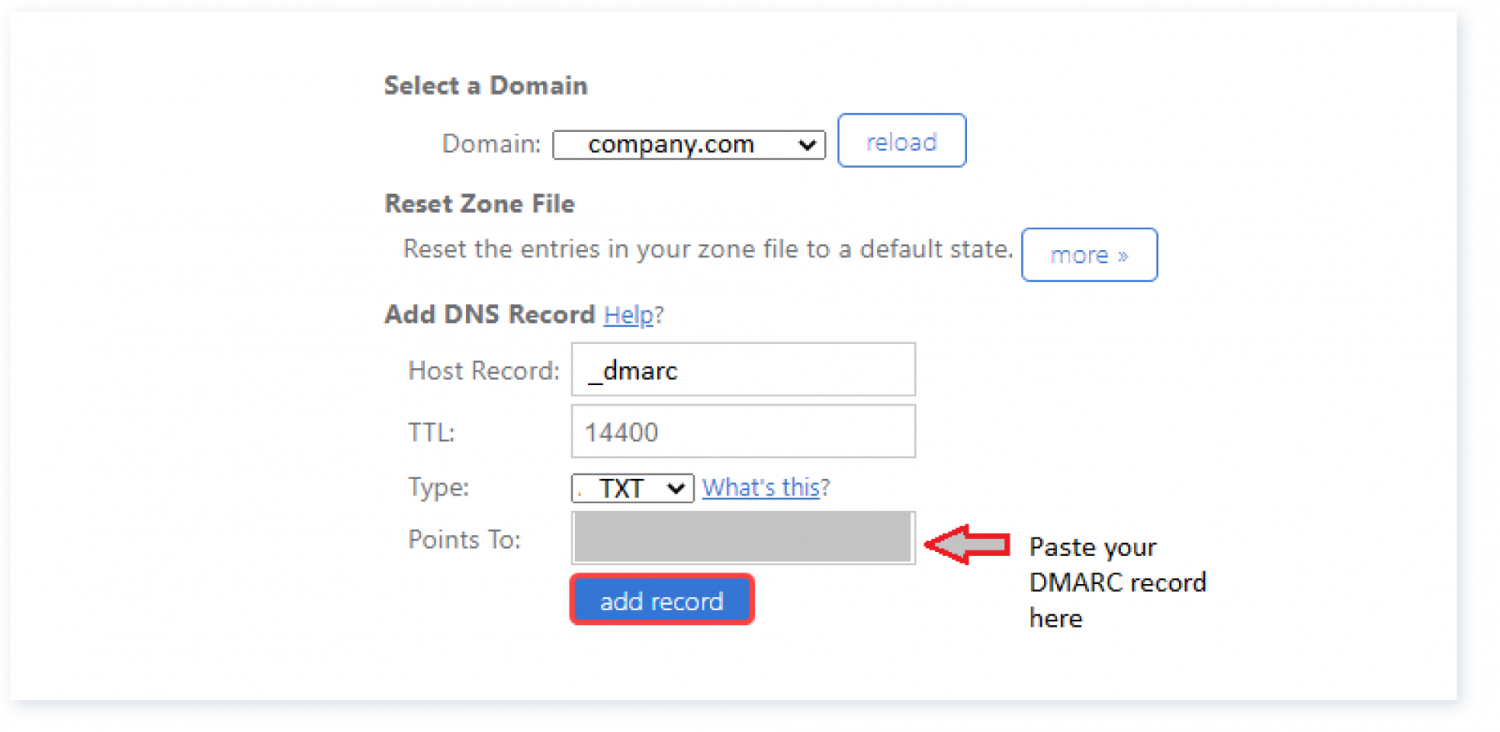Image resolution: width=1500 pixels, height=732 pixels.
Task: Expand the record Type dropdown
Action: 632,488
